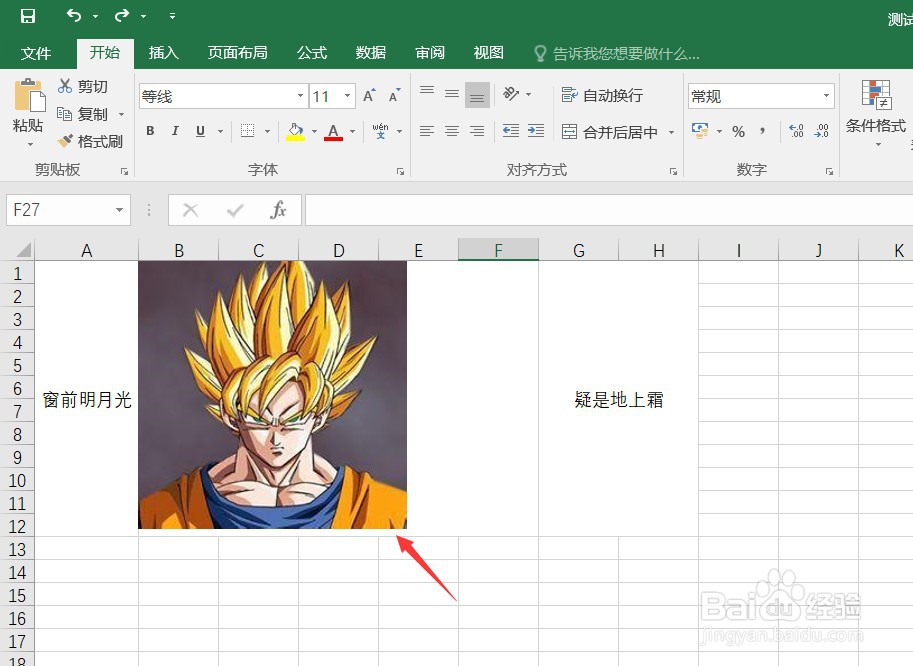Click the Redo arrow icon

pyautogui.click(x=121, y=15)
